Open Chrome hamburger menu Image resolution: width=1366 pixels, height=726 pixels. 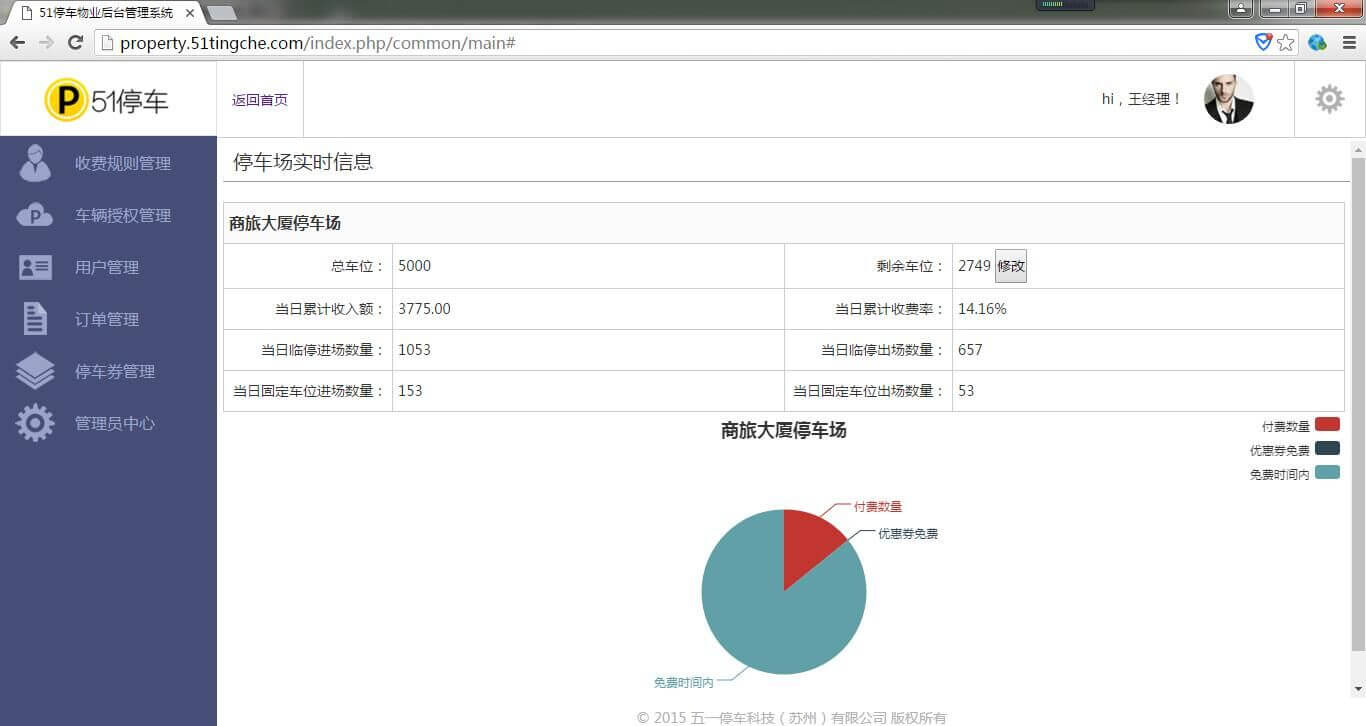click(x=1348, y=43)
